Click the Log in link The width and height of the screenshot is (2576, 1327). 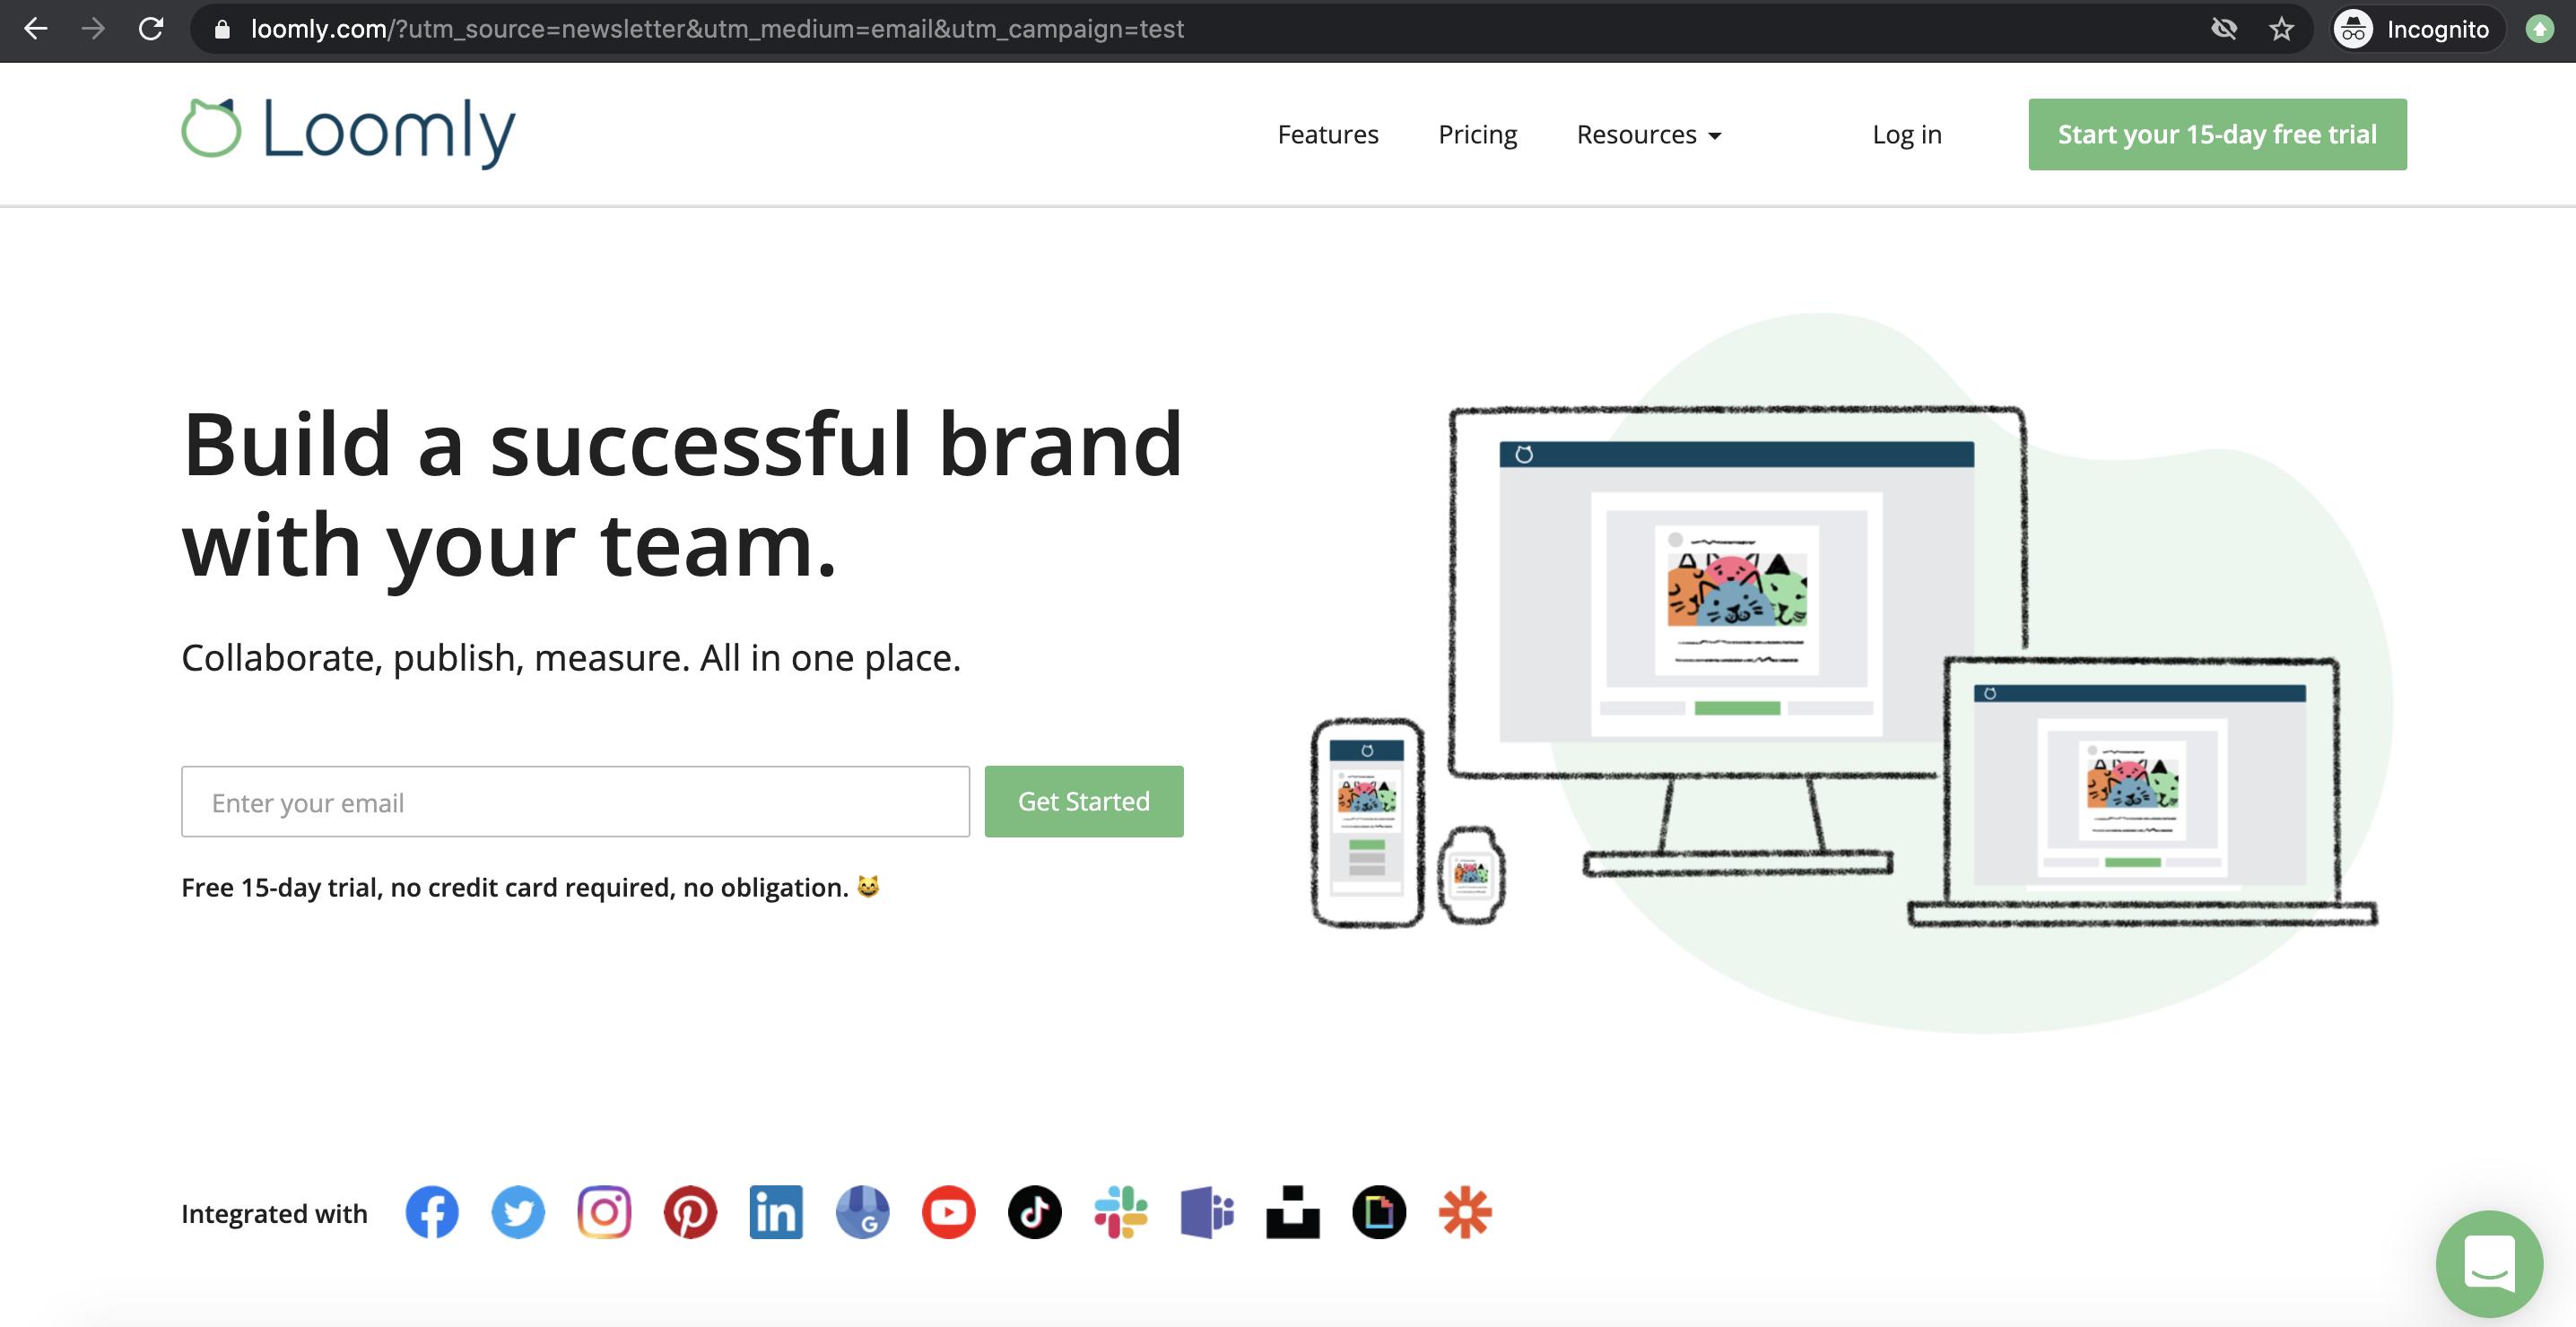tap(1906, 134)
